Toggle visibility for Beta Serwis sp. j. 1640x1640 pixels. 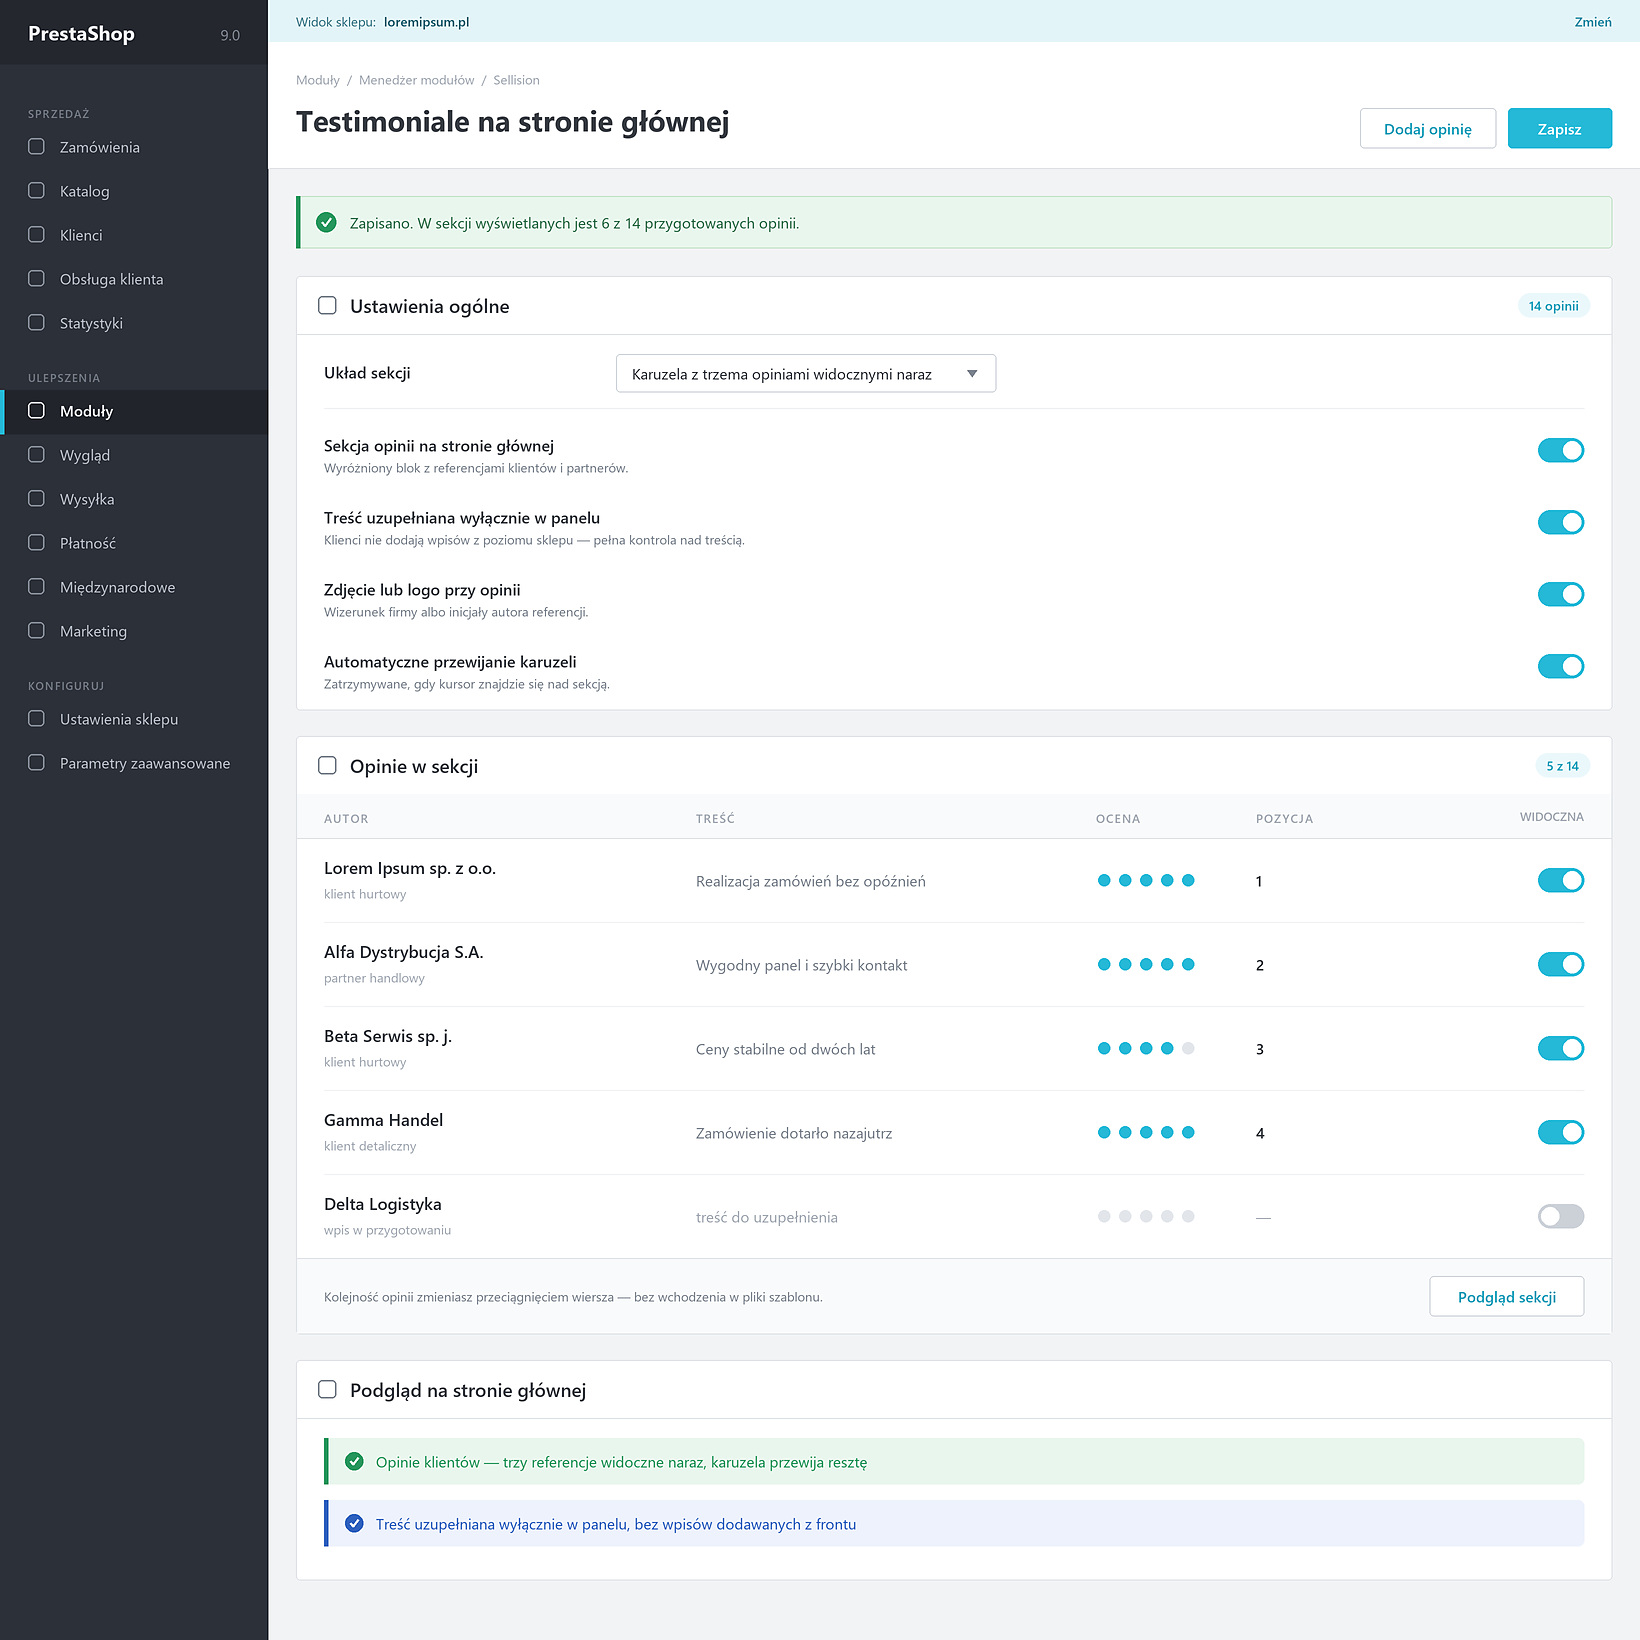(1560, 1049)
